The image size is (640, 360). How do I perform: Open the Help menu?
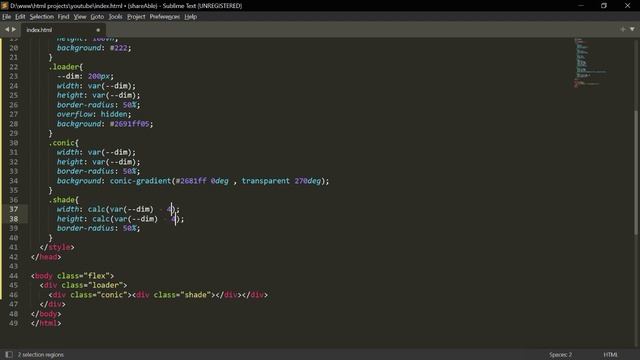[191, 17]
